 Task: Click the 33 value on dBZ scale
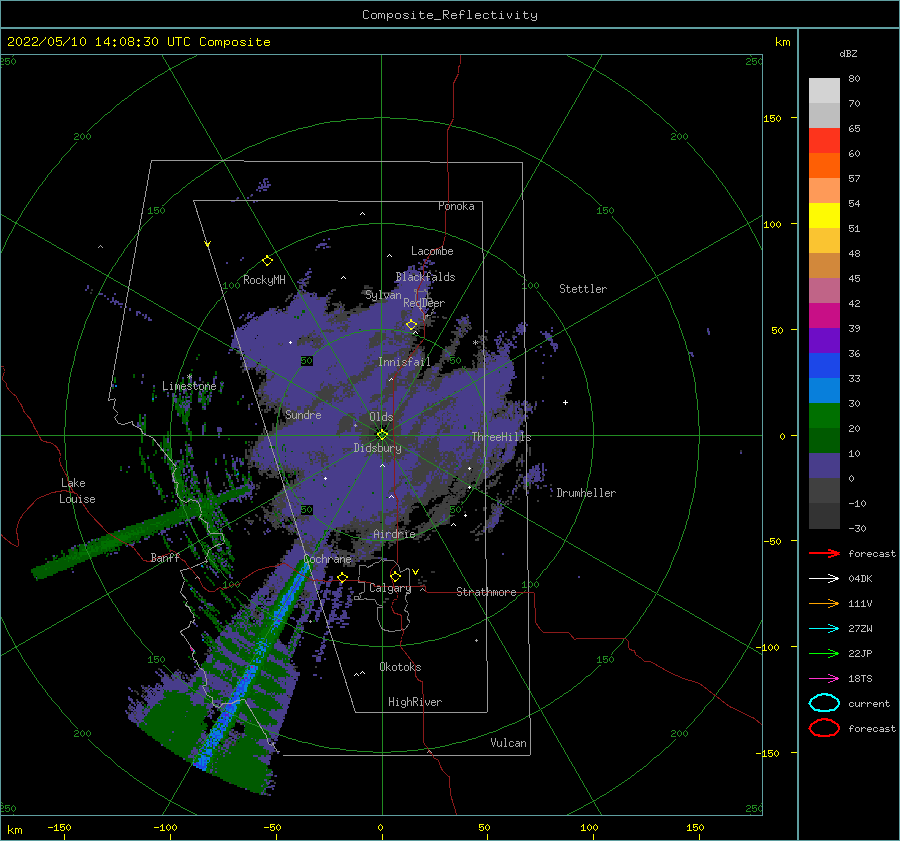(854, 378)
